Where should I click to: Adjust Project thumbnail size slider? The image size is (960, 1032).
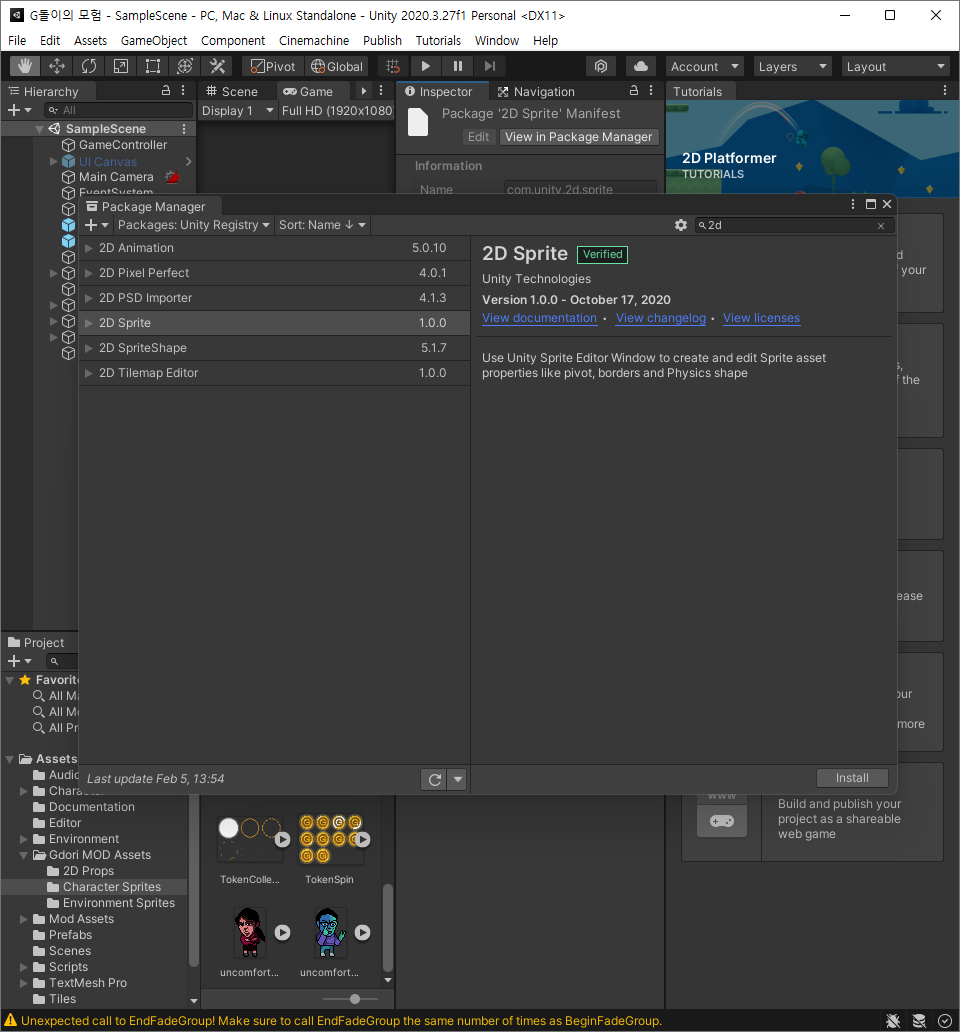click(x=355, y=999)
